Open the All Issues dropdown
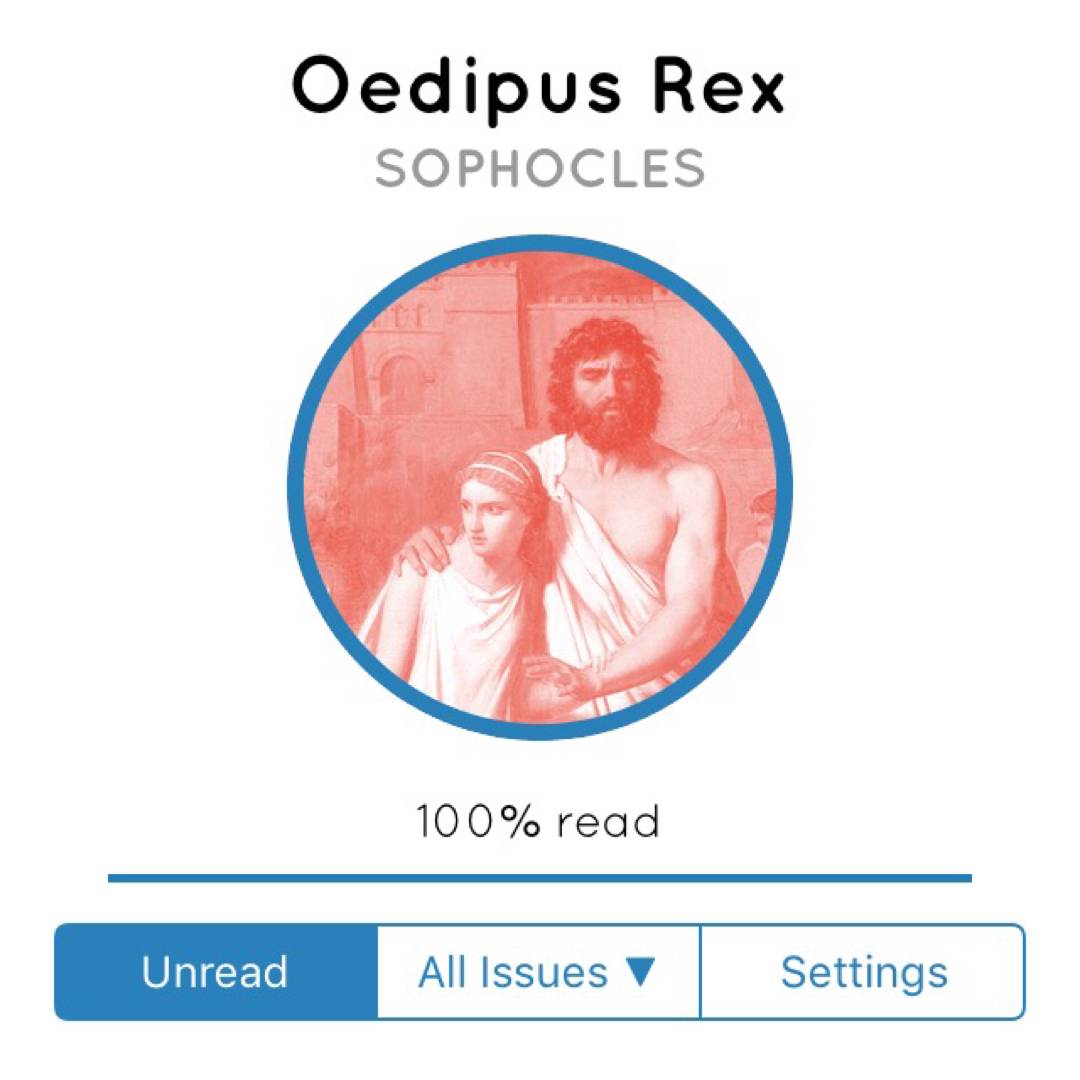This screenshot has height=1080, width=1080. tap(538, 972)
